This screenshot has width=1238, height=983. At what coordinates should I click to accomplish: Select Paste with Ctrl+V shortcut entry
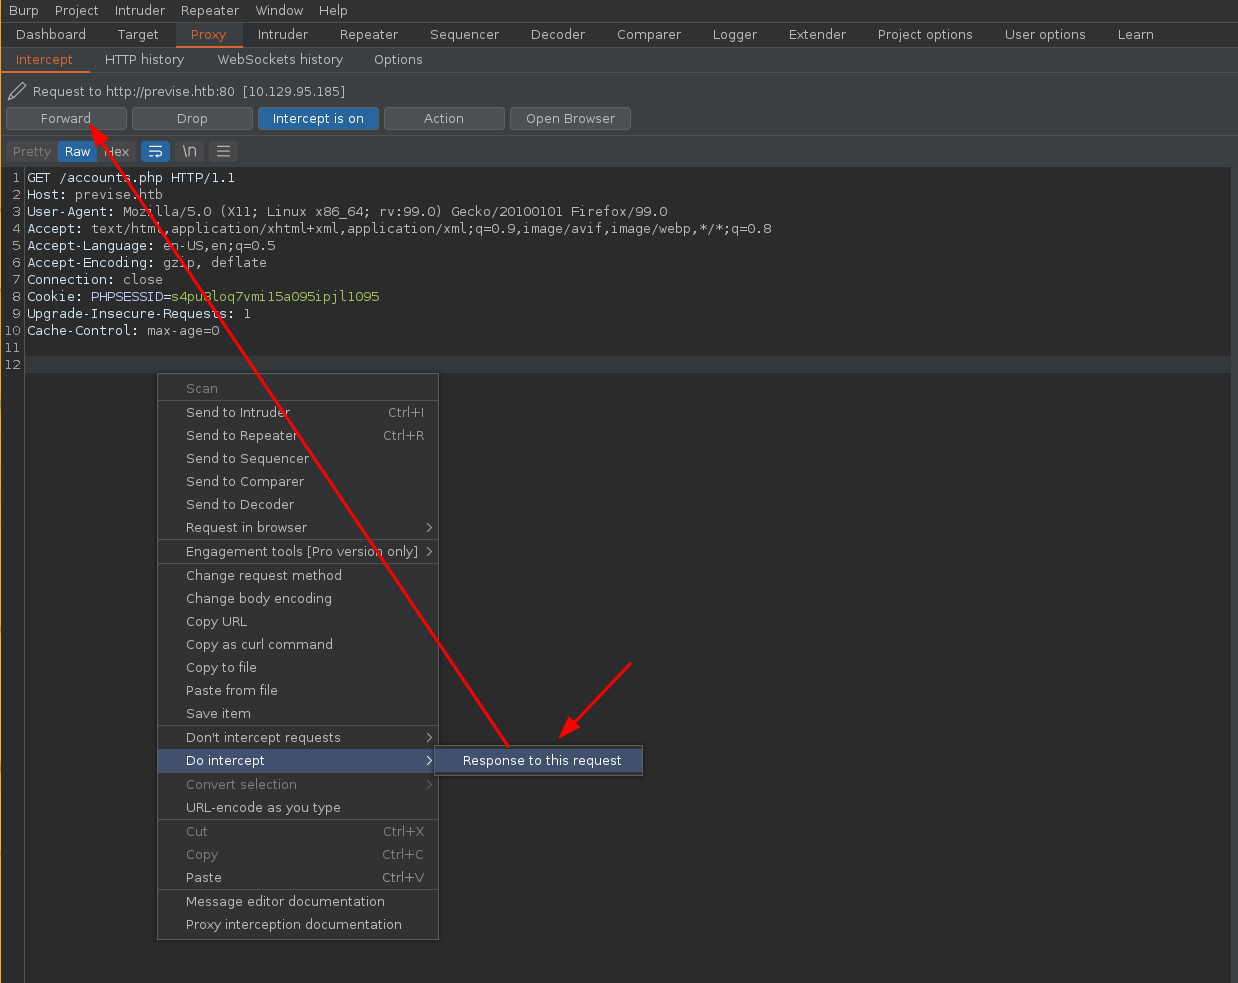coord(298,878)
